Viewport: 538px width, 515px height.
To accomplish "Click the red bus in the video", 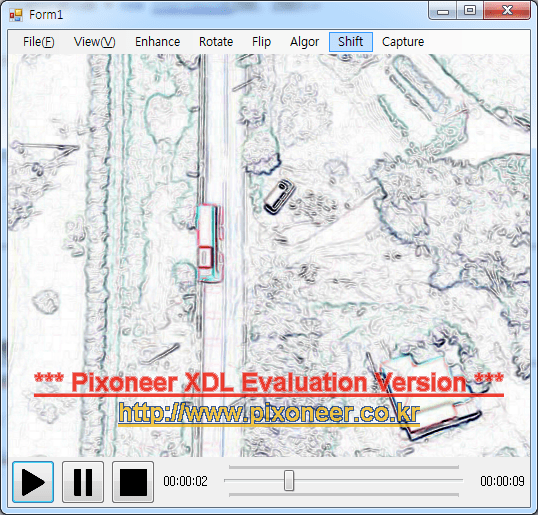I will (x=210, y=242).
